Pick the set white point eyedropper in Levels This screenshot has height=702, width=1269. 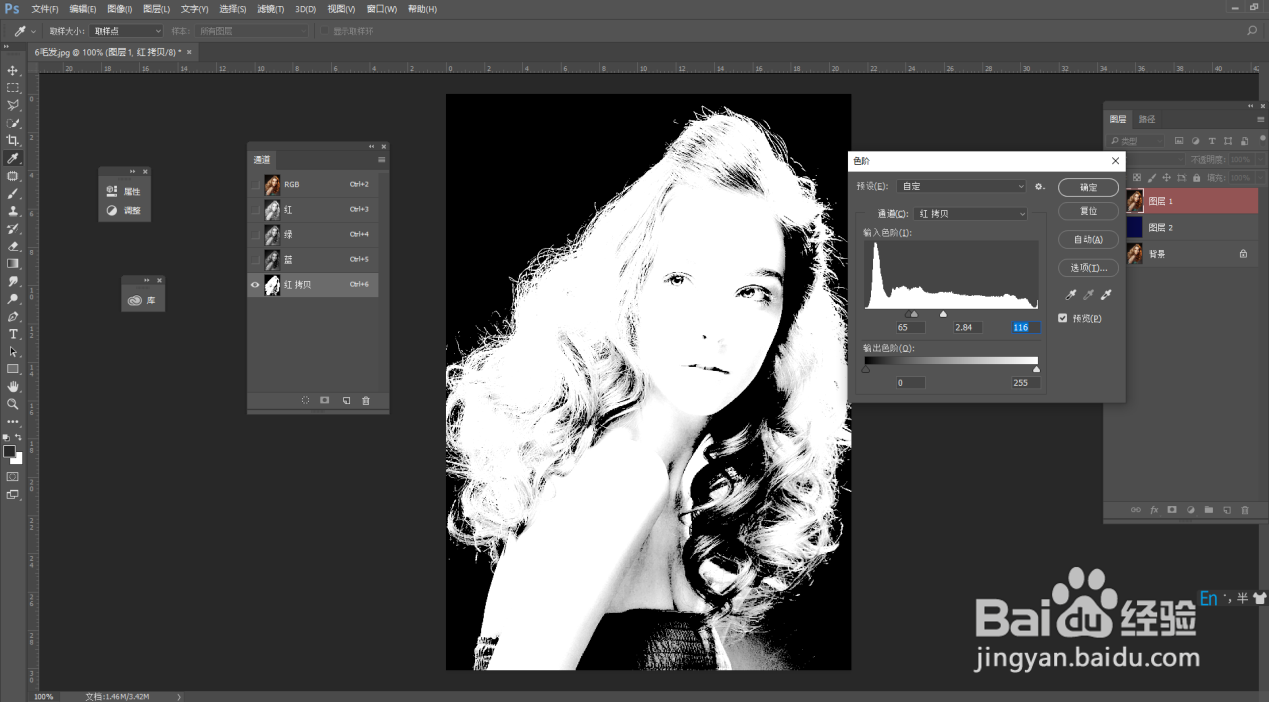pyautogui.click(x=1106, y=295)
